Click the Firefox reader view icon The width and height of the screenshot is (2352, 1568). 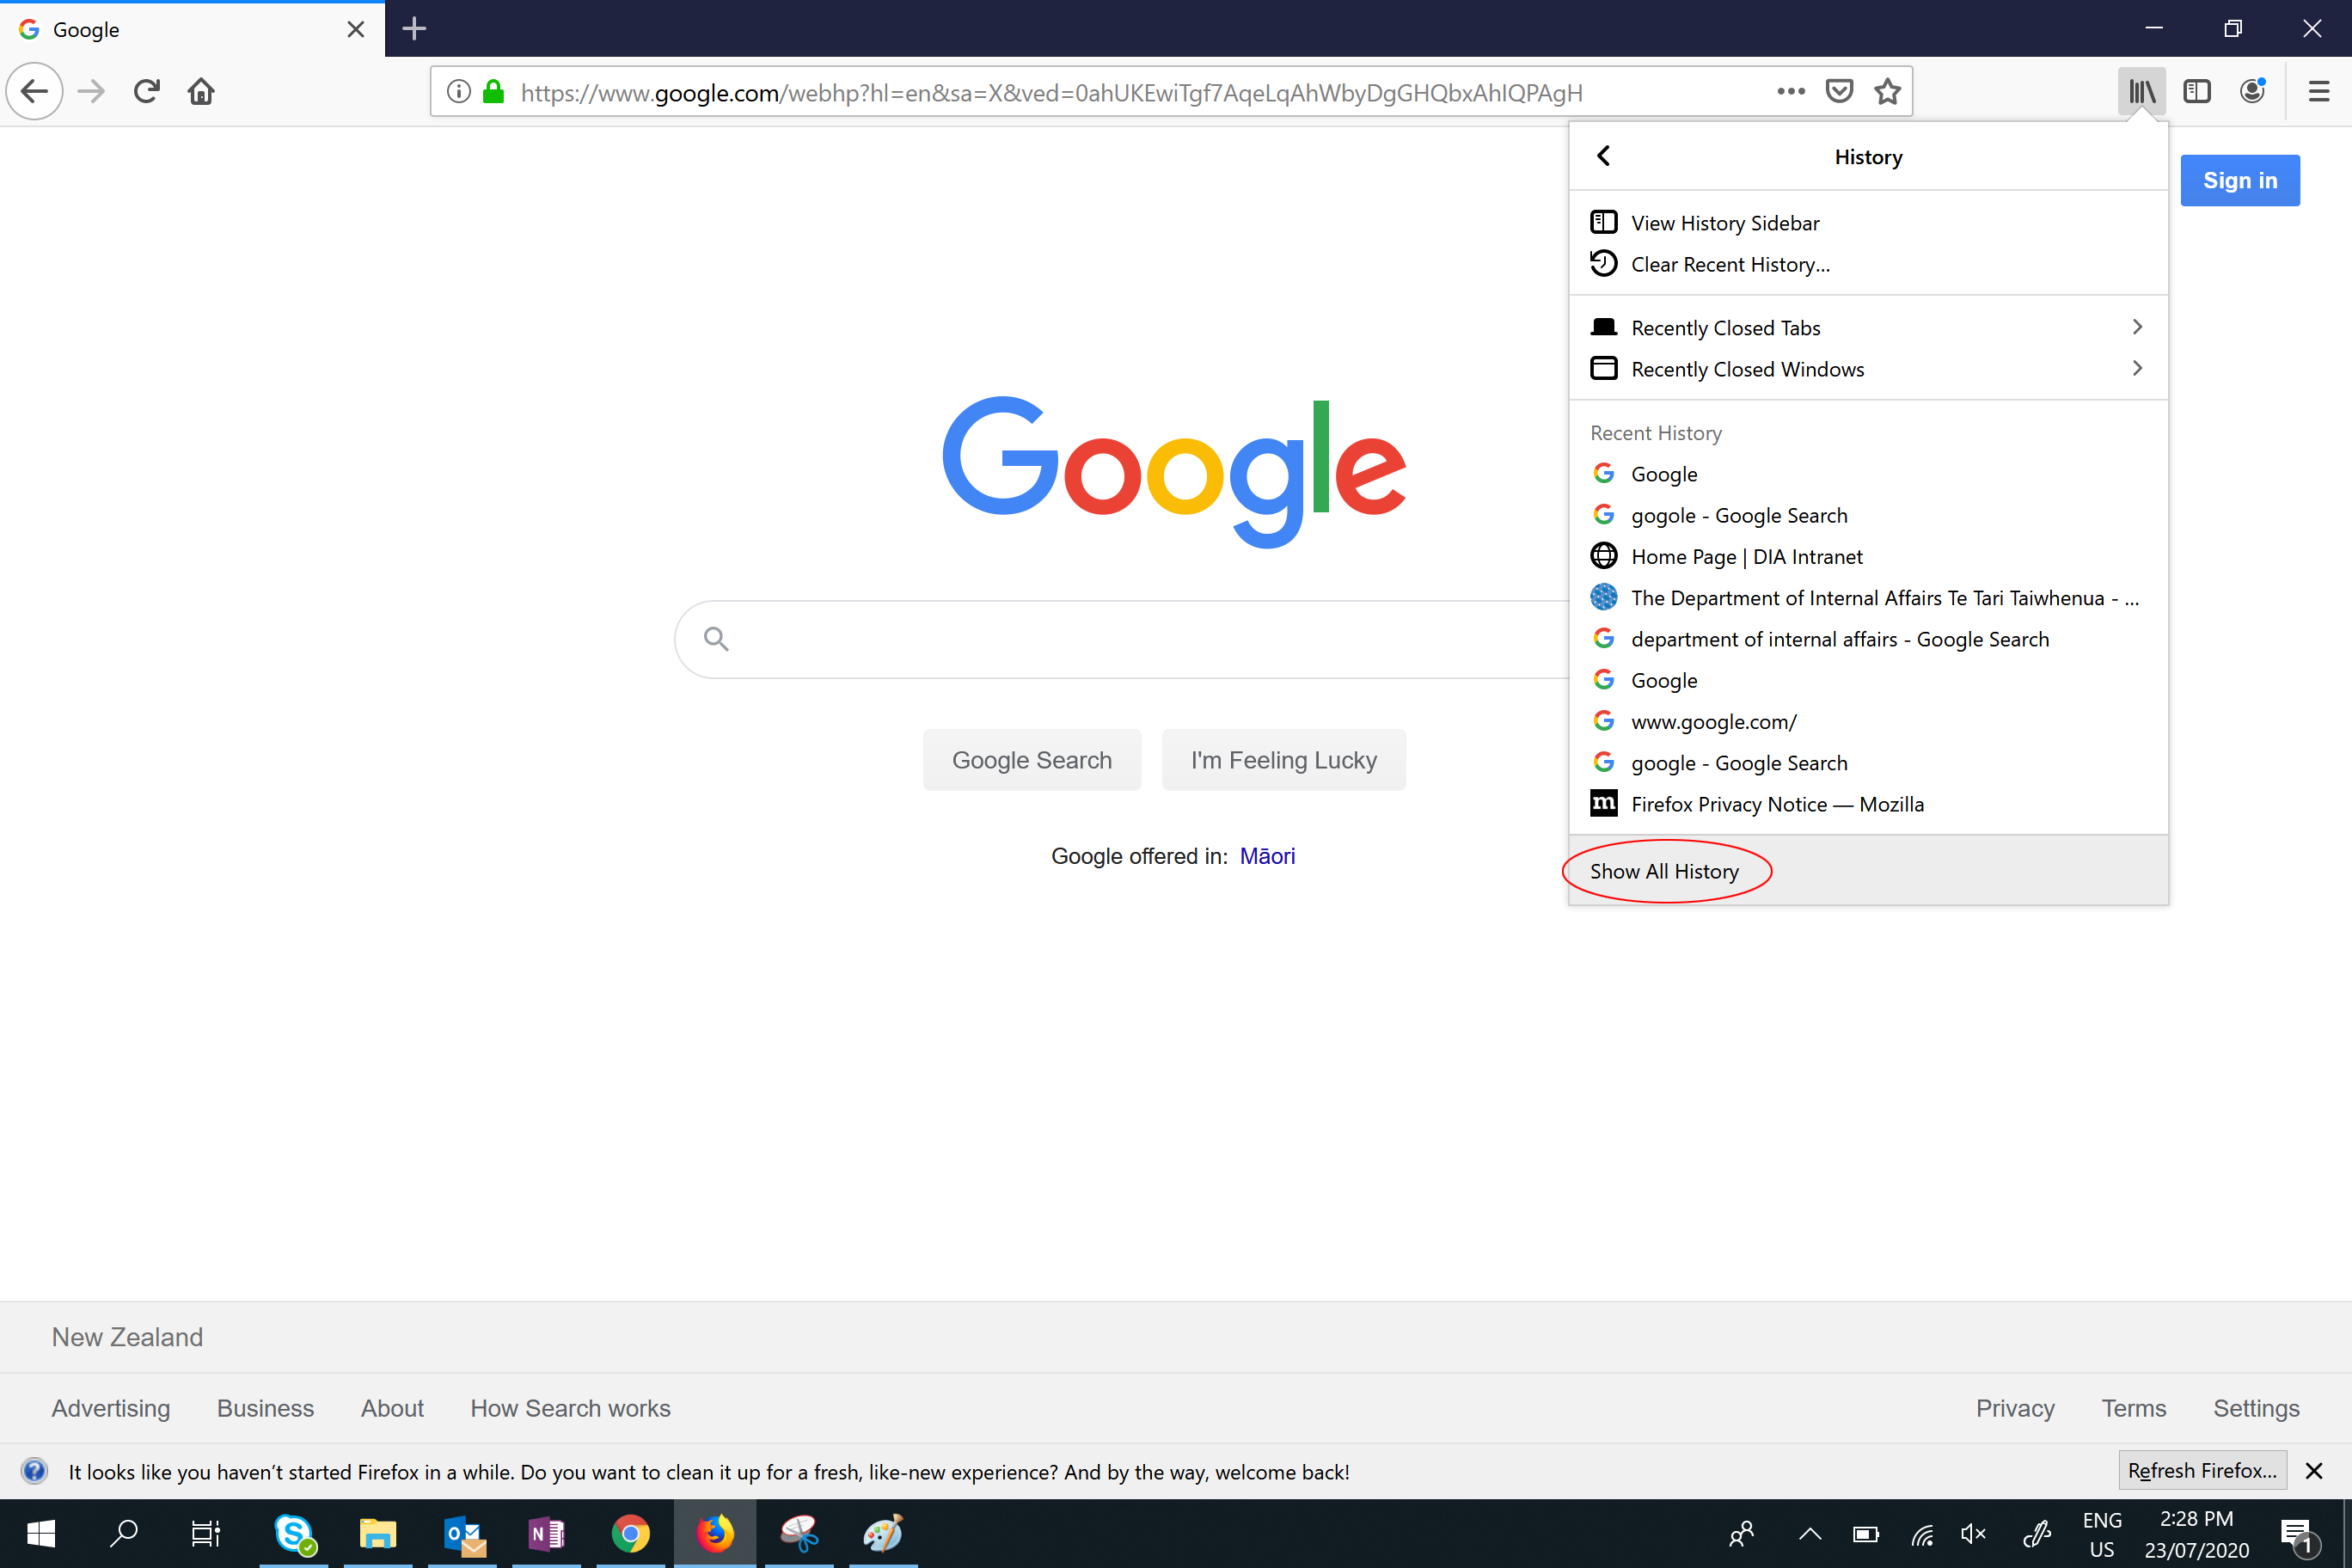2195,91
